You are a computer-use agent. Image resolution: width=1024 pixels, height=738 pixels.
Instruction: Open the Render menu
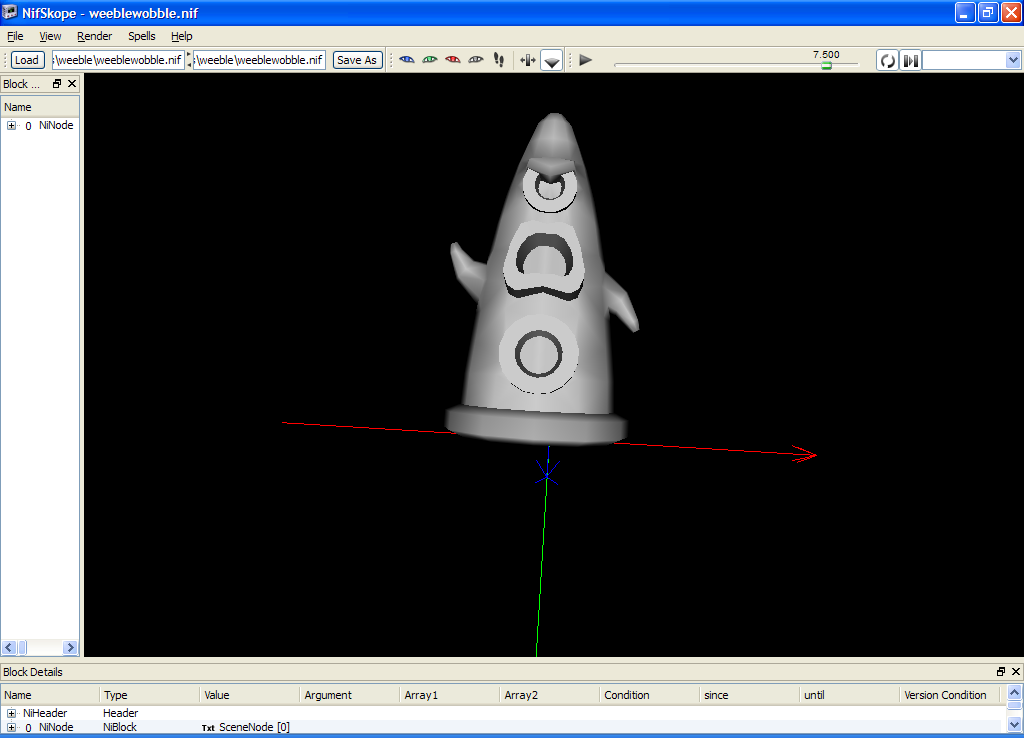click(94, 36)
